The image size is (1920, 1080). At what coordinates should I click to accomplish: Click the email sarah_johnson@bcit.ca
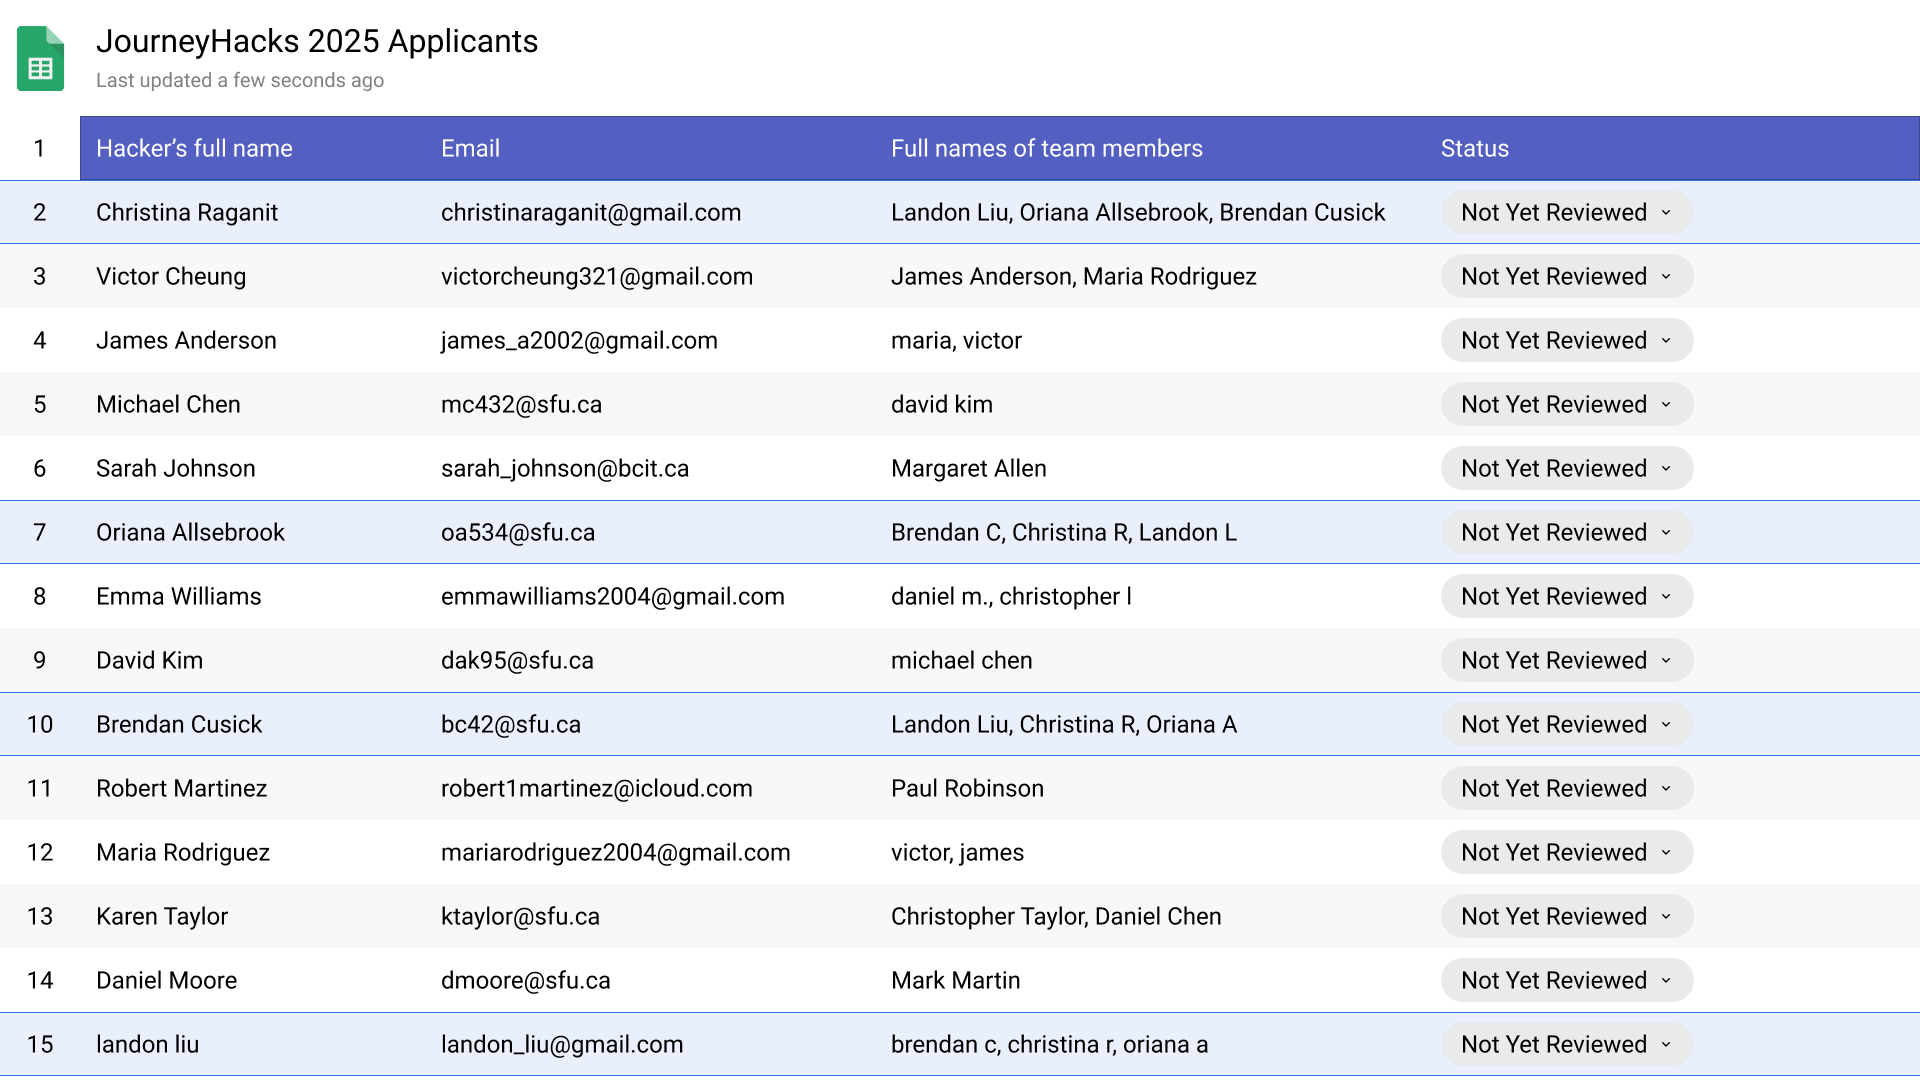(x=565, y=468)
